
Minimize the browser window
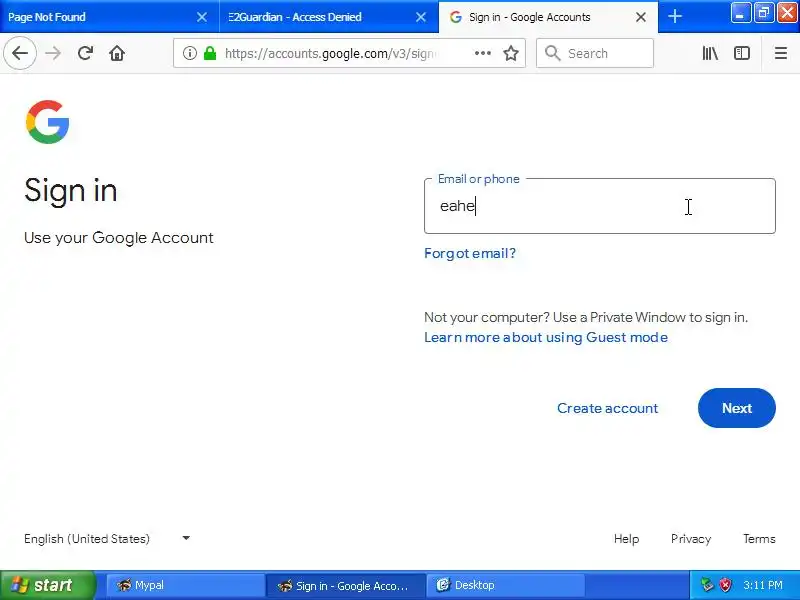point(740,13)
